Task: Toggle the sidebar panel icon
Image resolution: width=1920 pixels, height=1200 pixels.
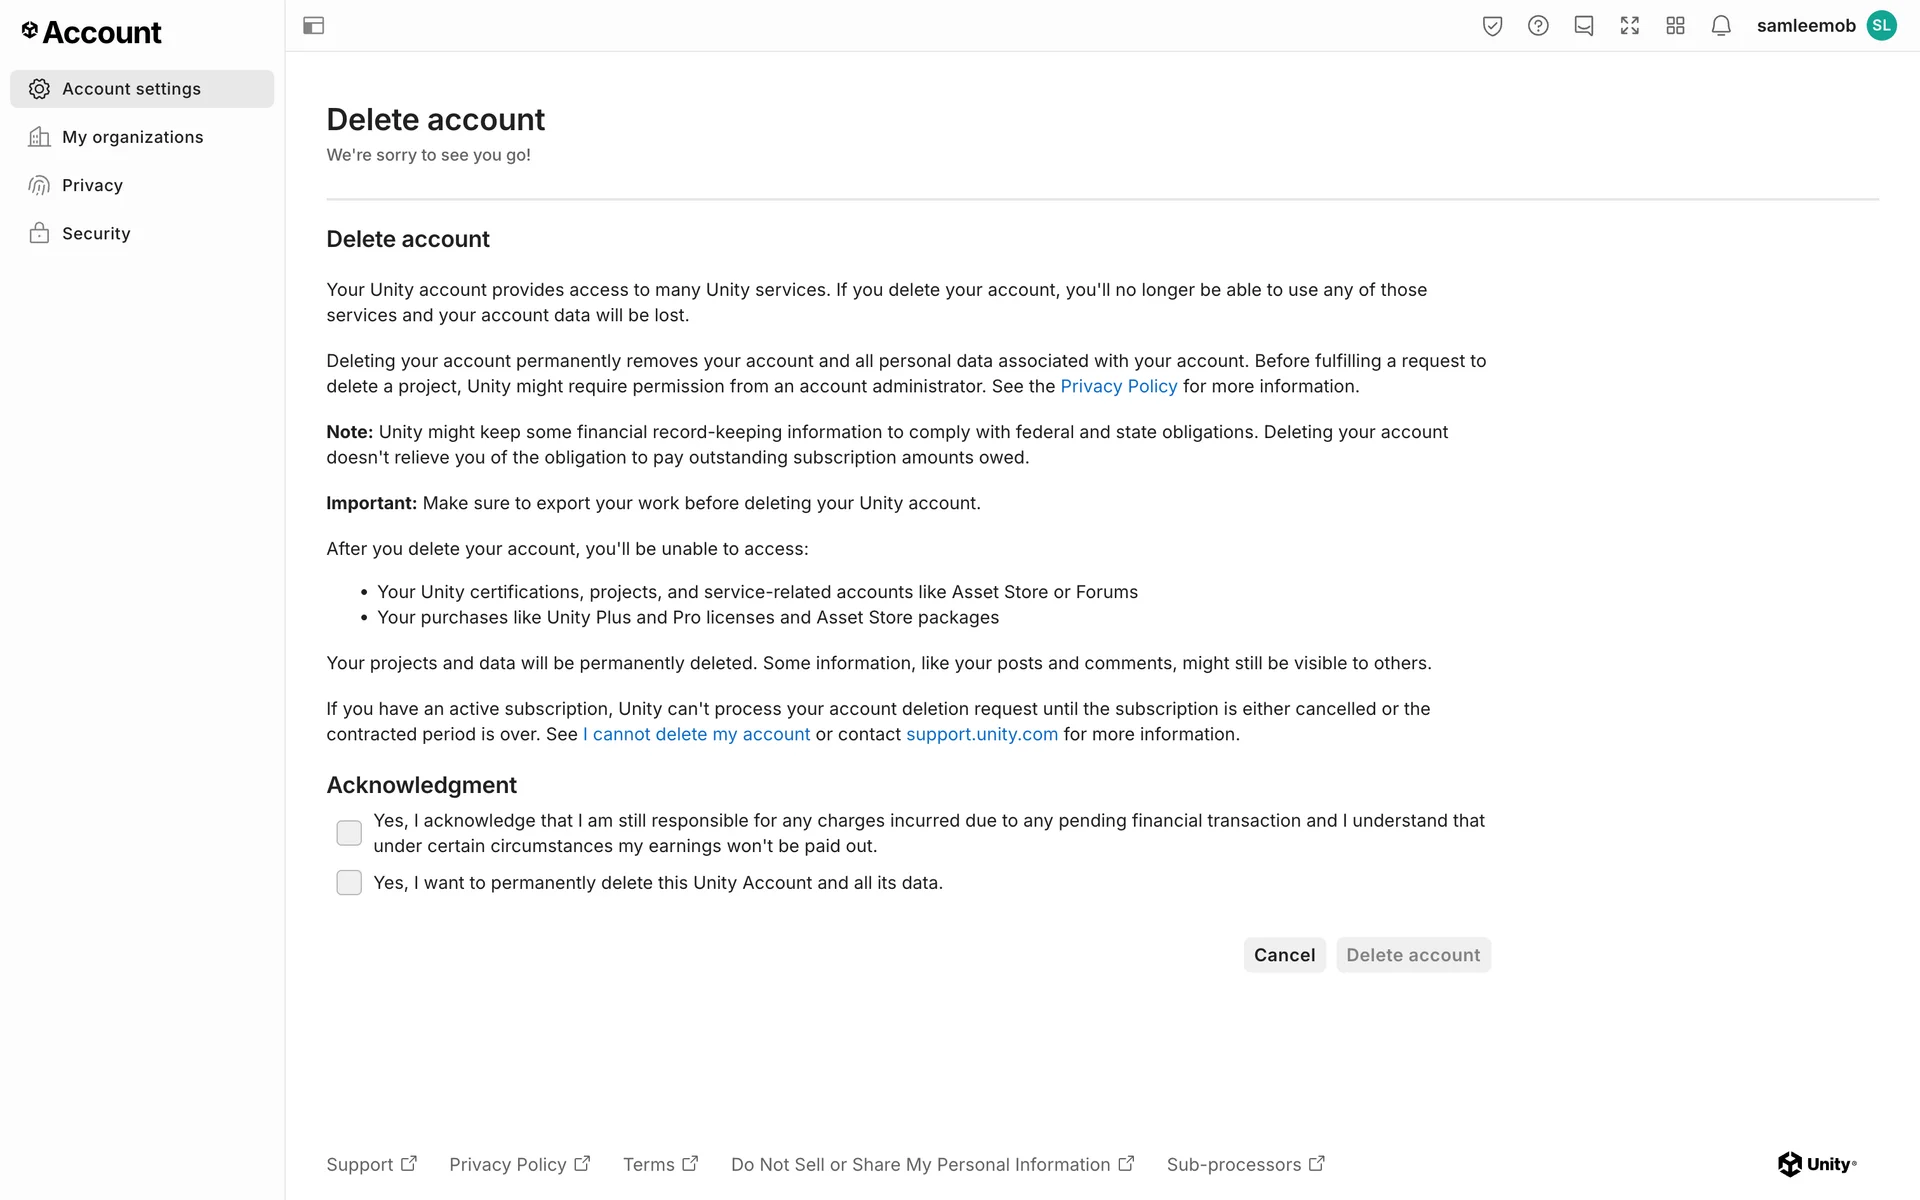Action: tap(313, 26)
